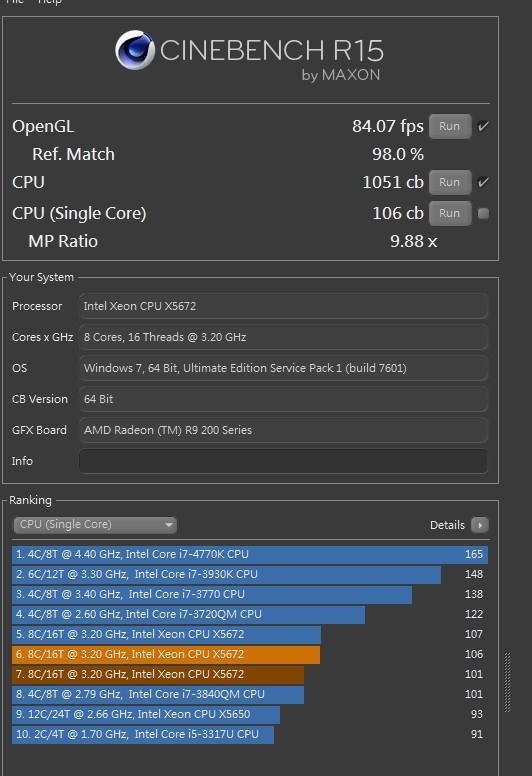Open the ranking Details arrow button
Screen dimensions: 532x776
480,525
